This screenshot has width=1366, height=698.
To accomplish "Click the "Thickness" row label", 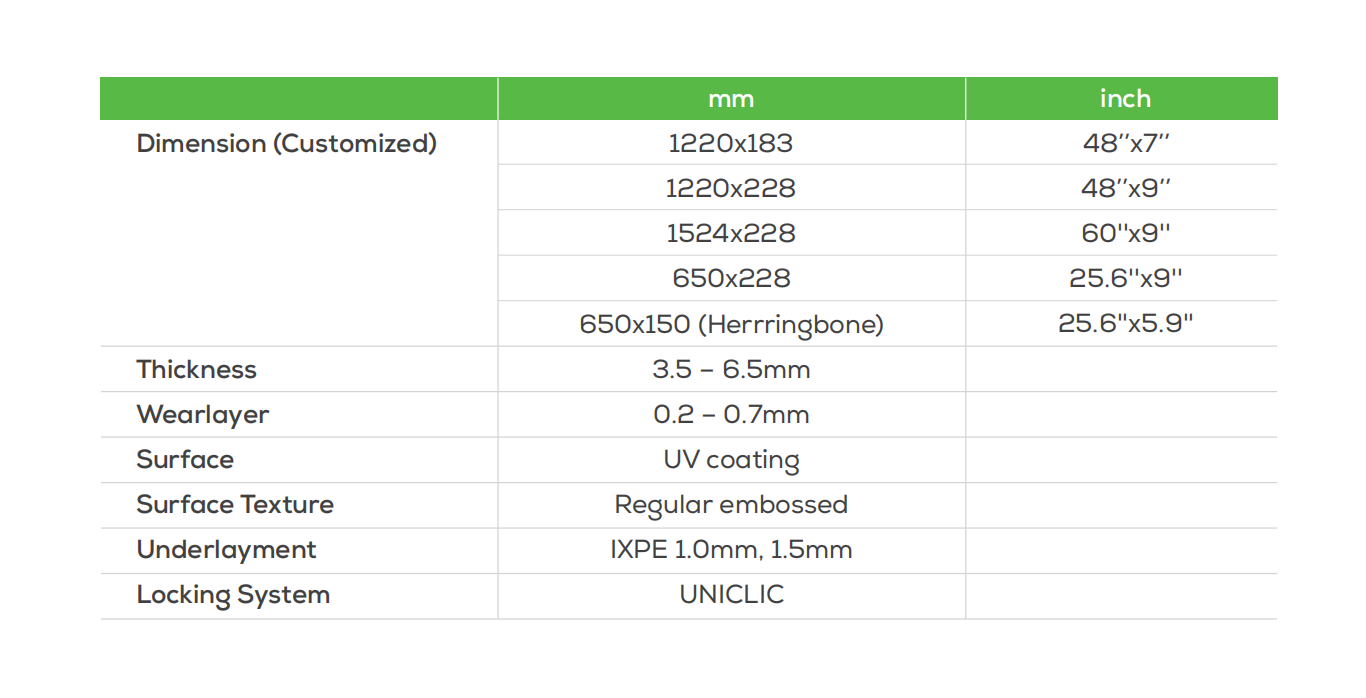I will [197, 369].
